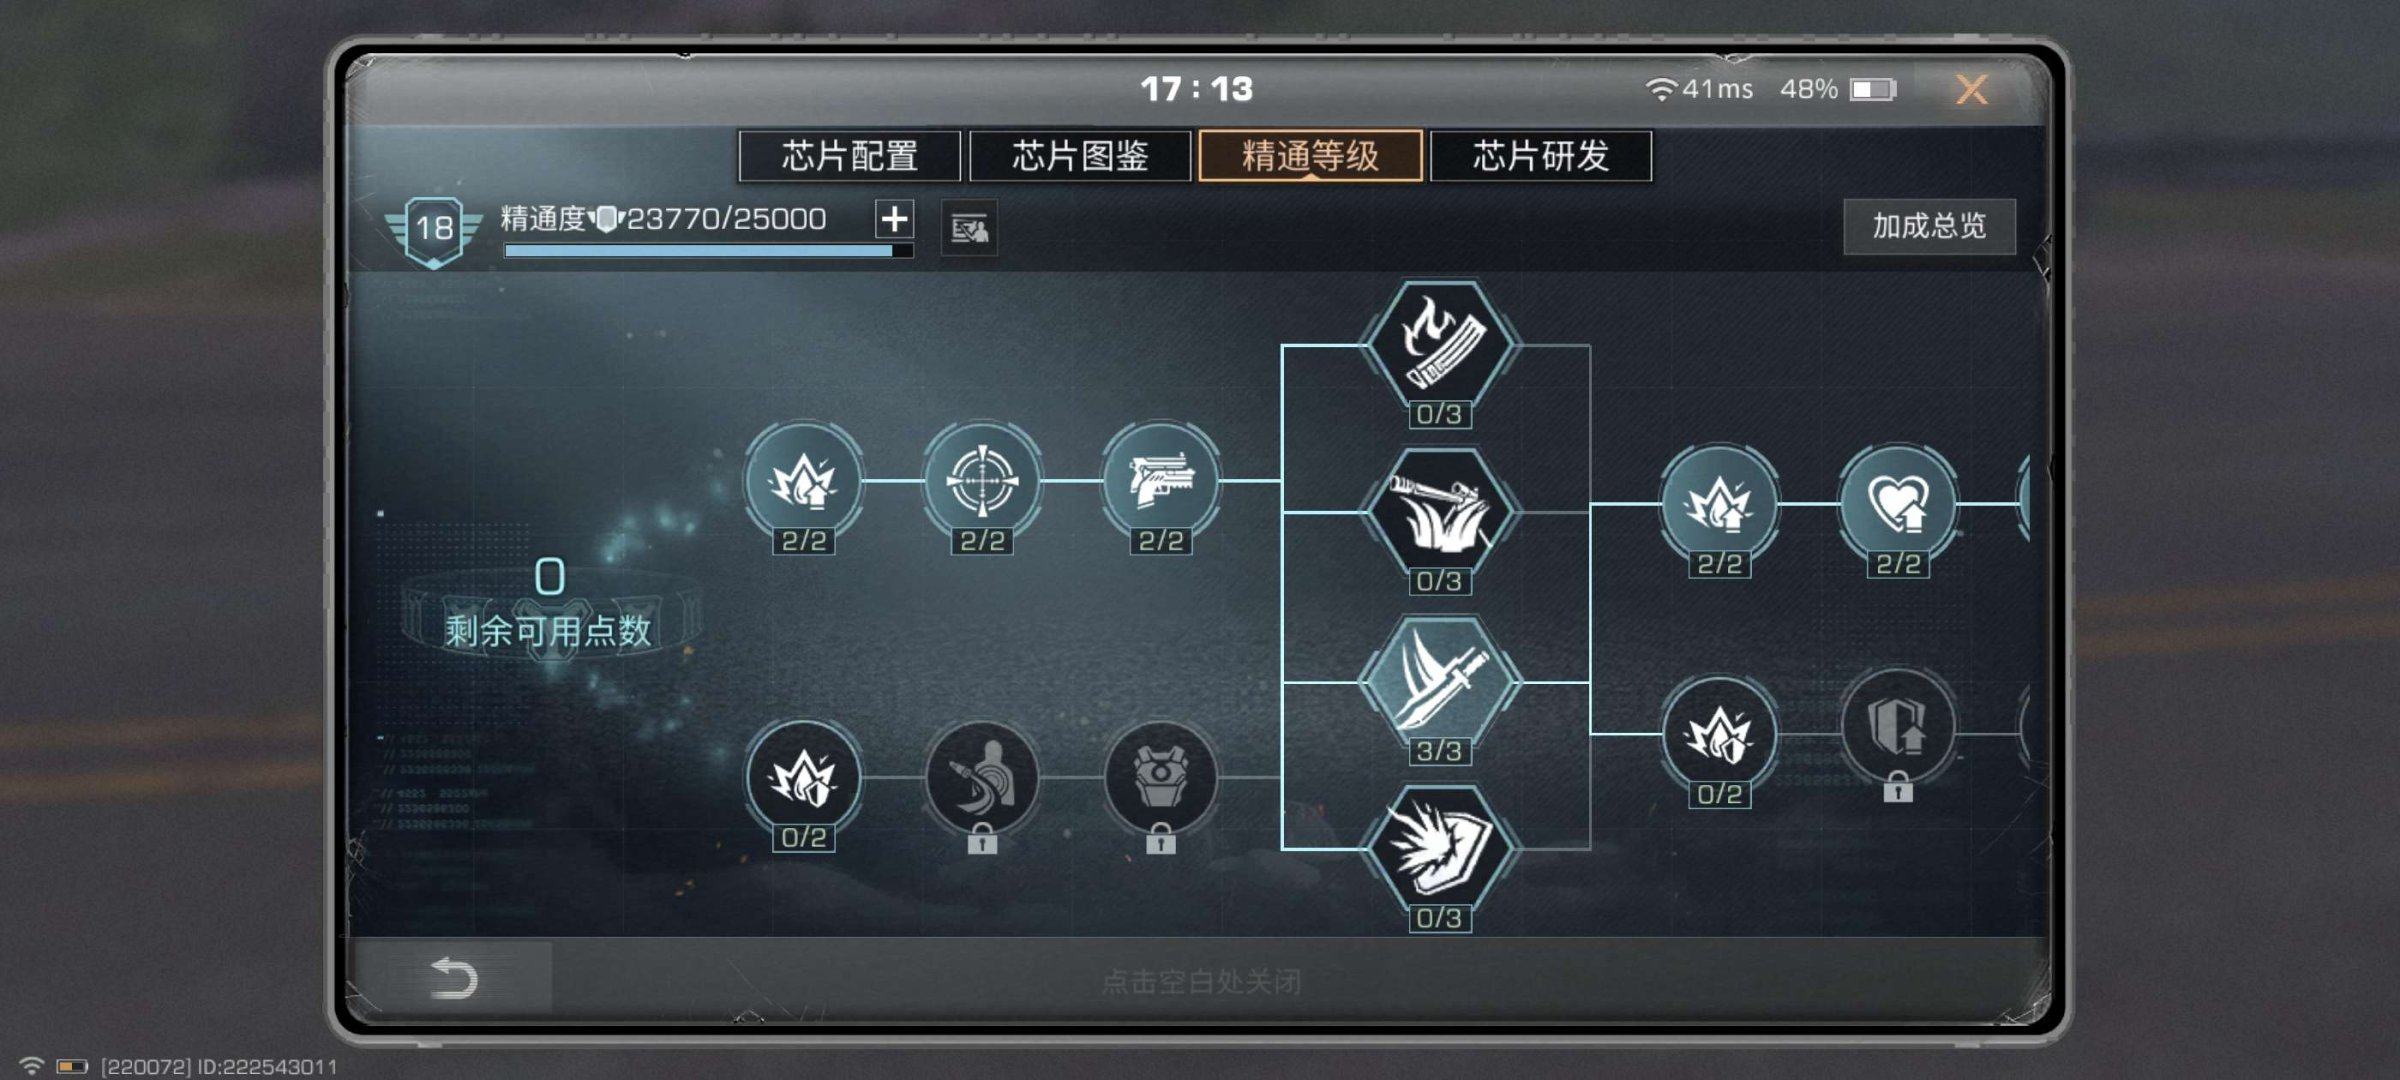Click the mastery progress bar

708,251
